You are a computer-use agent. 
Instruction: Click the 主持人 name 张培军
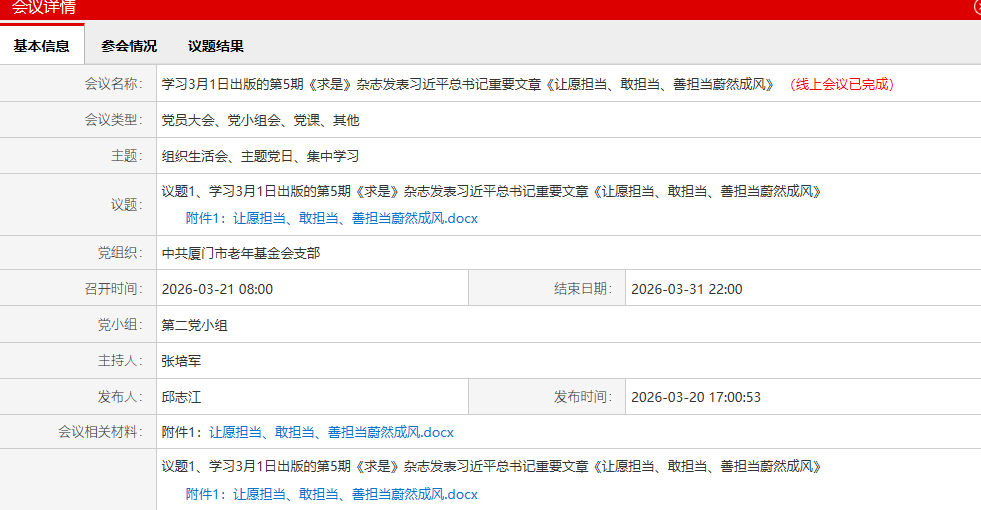[182, 361]
